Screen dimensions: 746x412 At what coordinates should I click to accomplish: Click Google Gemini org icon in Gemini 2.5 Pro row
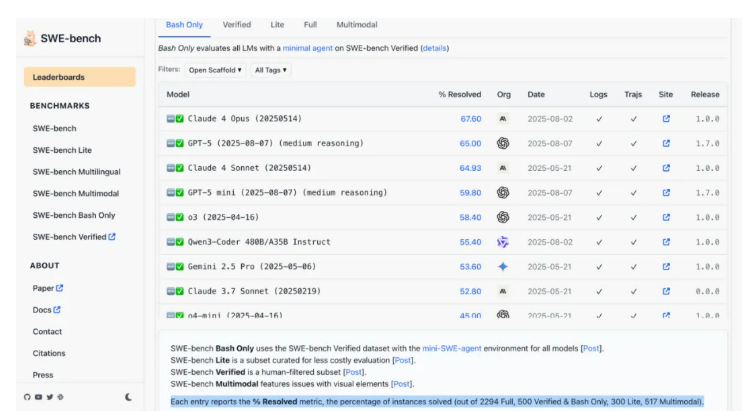pos(503,266)
